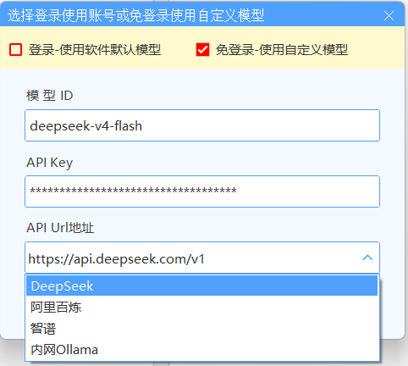Close the login selection dialog

pyautogui.click(x=389, y=16)
